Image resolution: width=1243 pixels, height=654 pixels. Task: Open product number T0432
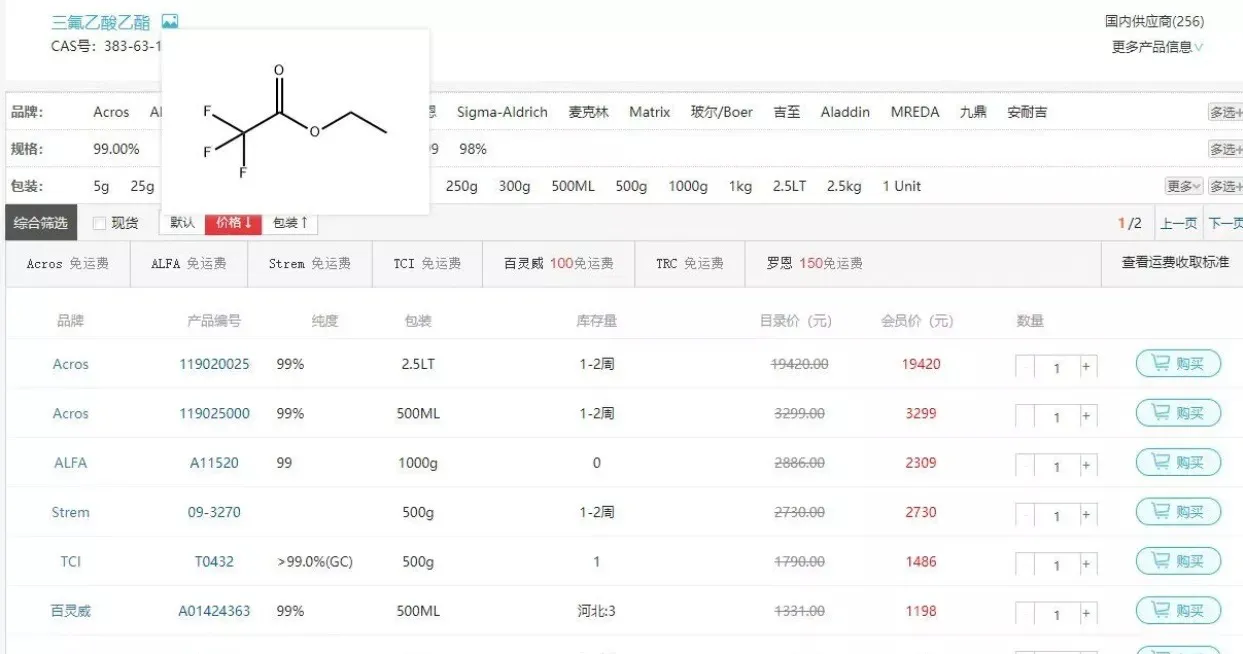(214, 562)
